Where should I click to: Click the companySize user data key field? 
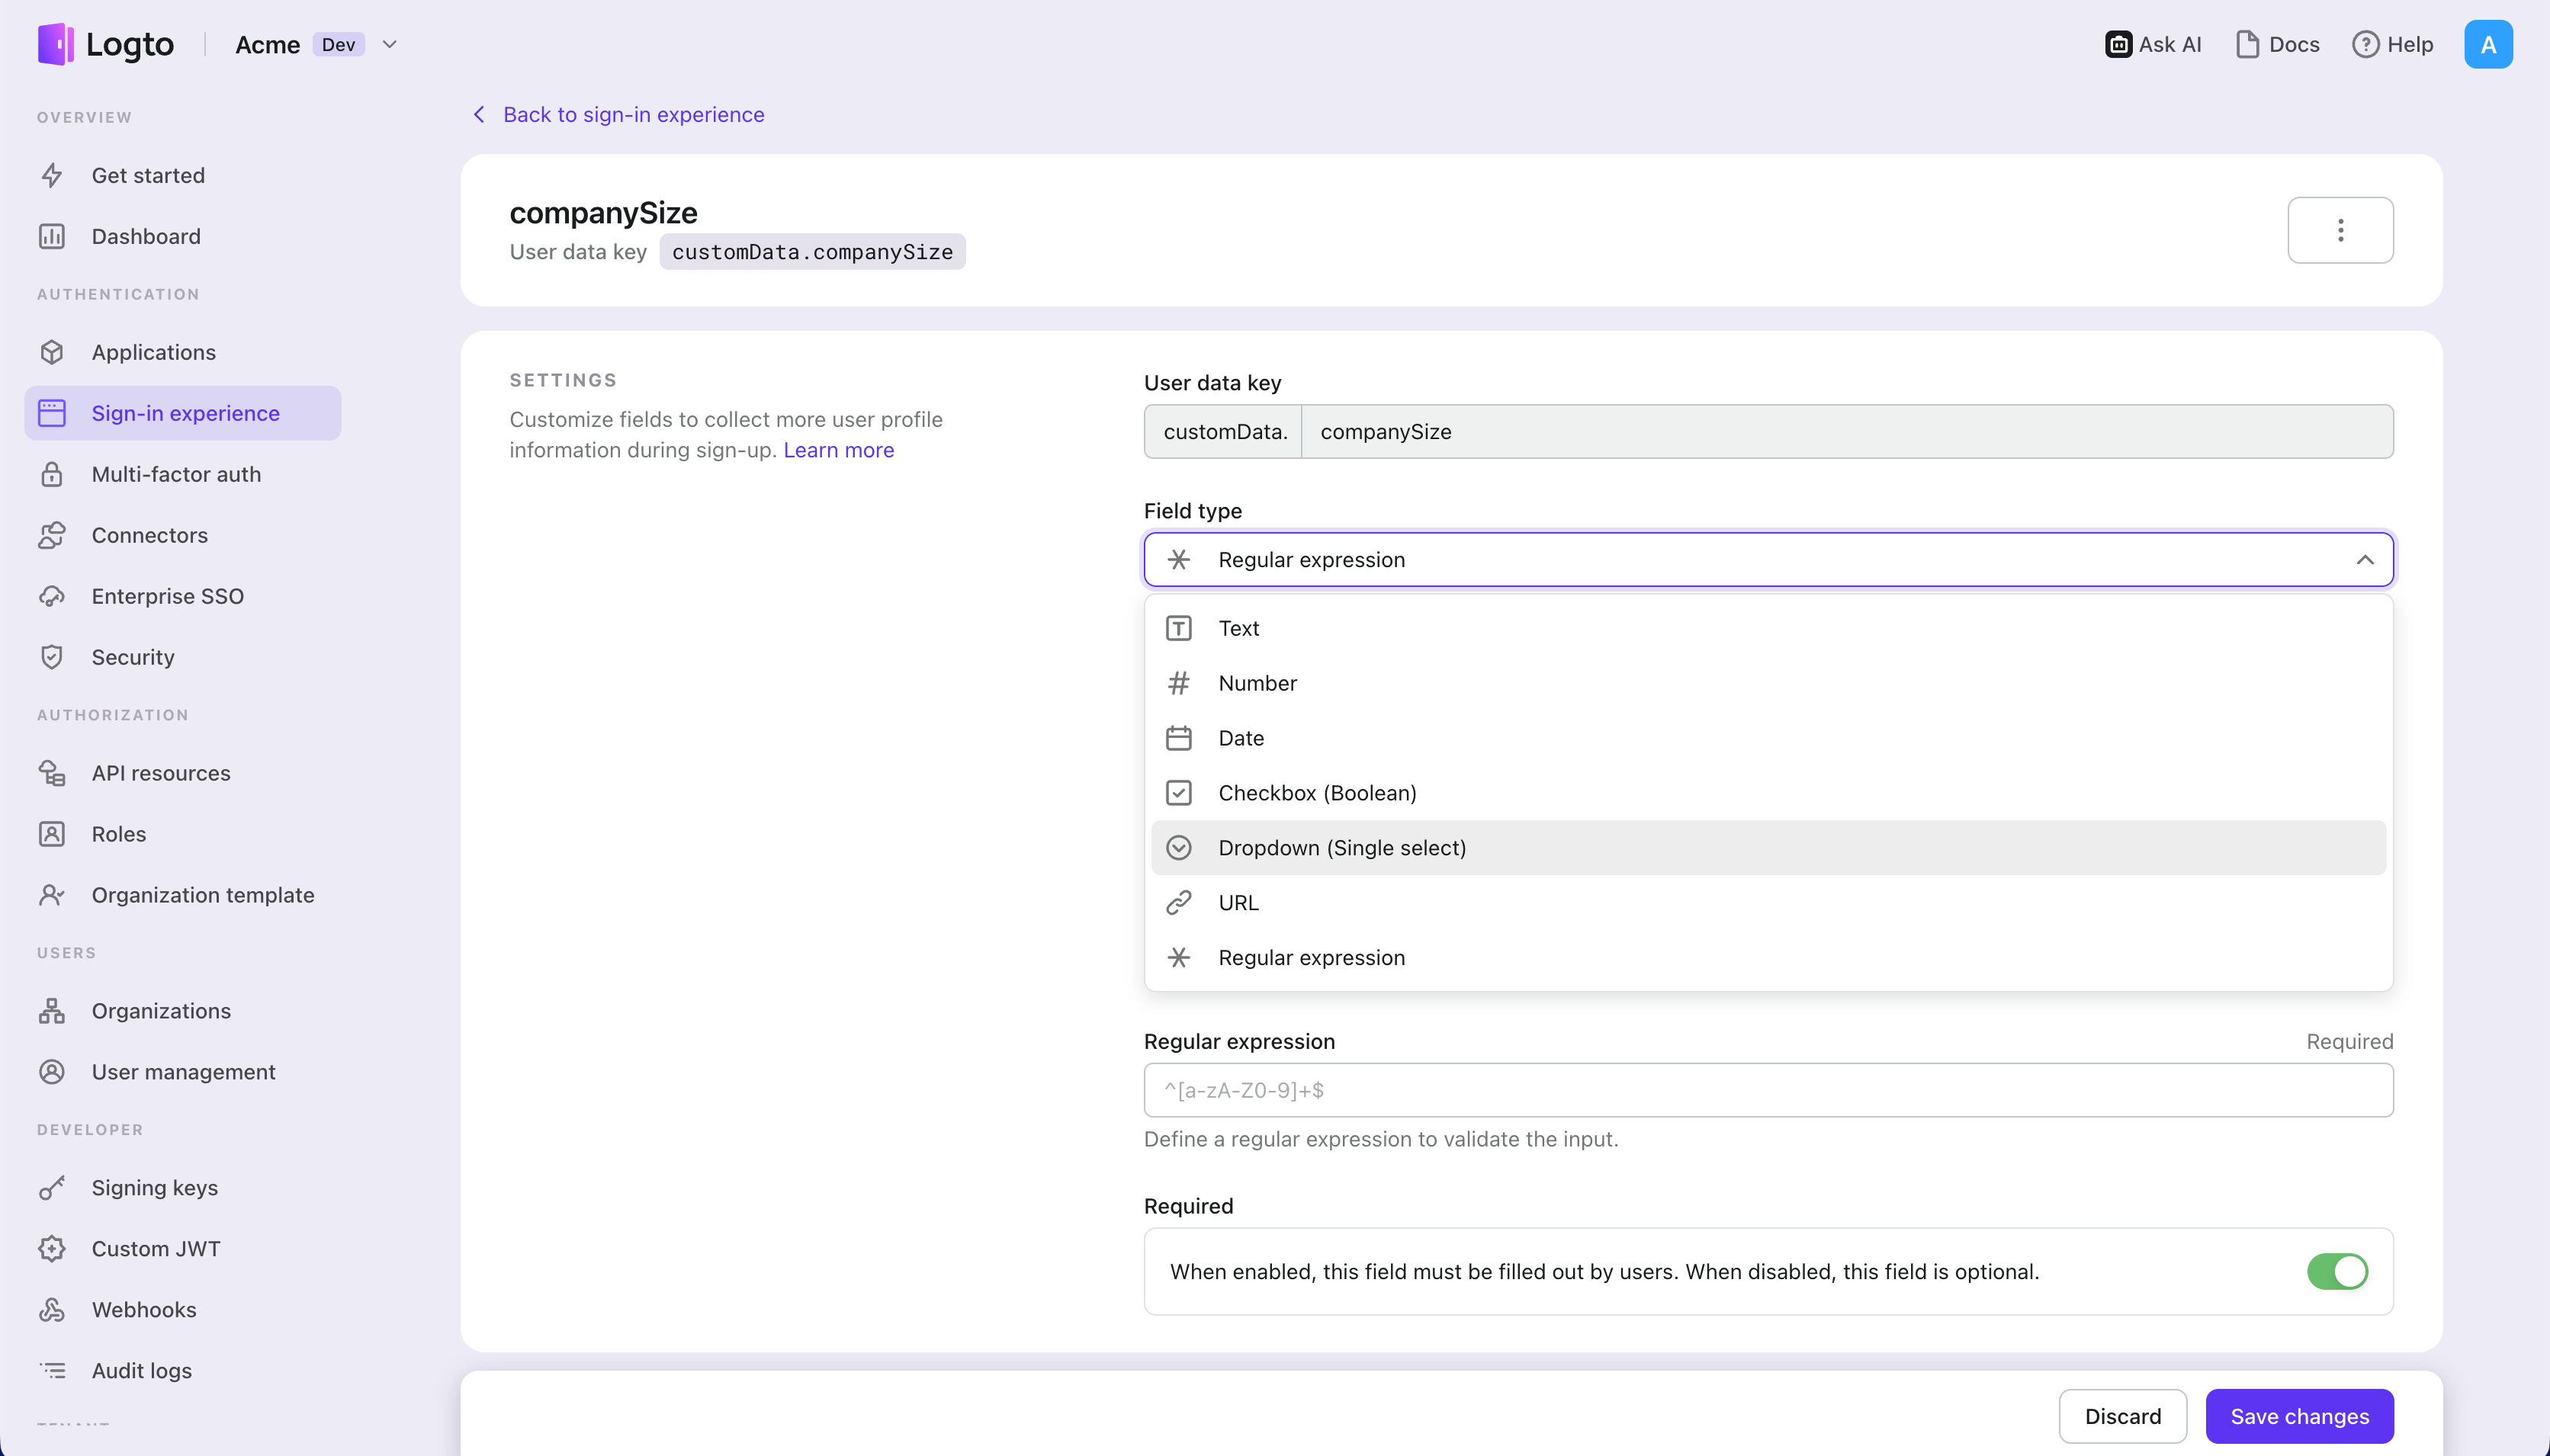tap(1847, 432)
